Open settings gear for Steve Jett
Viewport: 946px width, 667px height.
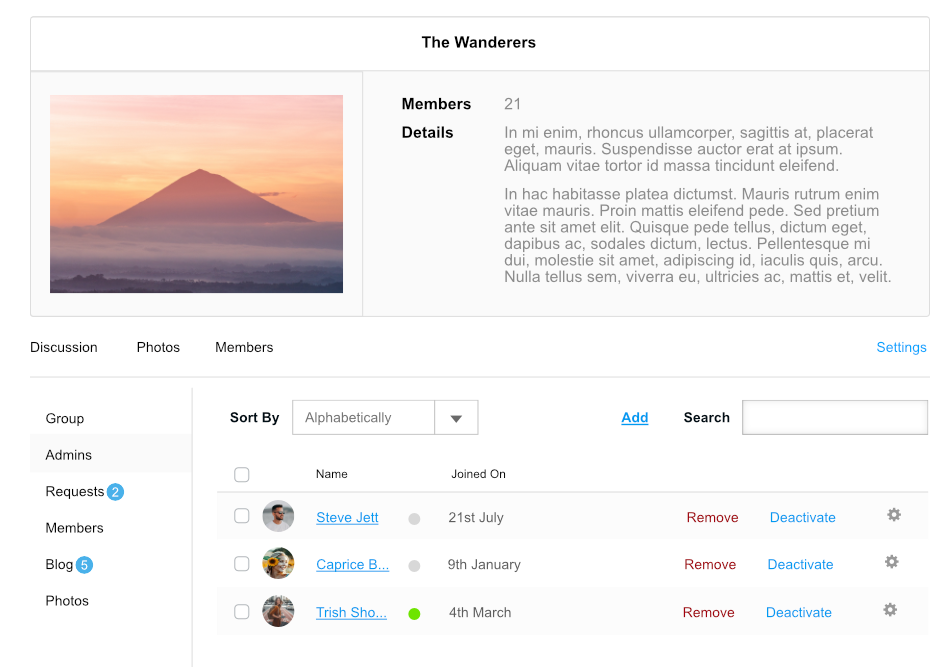point(894,515)
